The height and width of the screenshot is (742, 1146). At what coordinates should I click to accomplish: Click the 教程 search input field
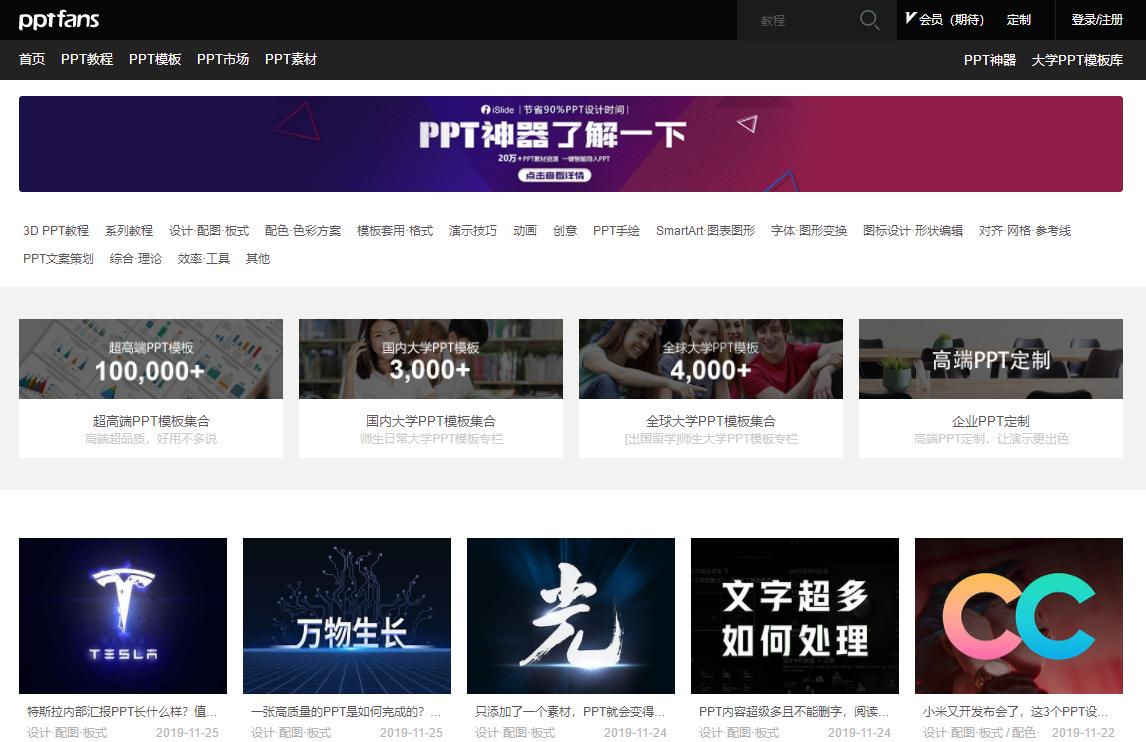(800, 20)
